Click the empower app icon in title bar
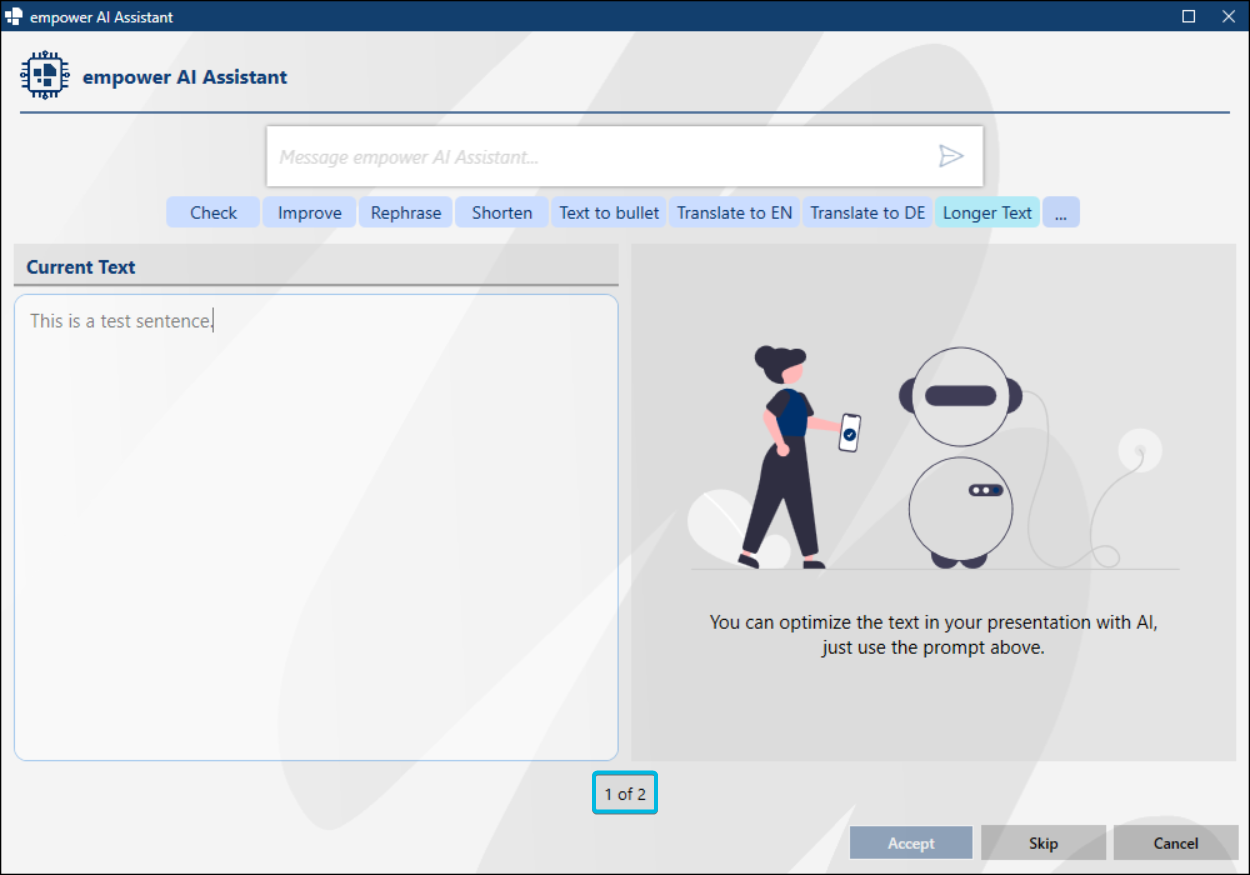The width and height of the screenshot is (1250, 875). tap(14, 16)
